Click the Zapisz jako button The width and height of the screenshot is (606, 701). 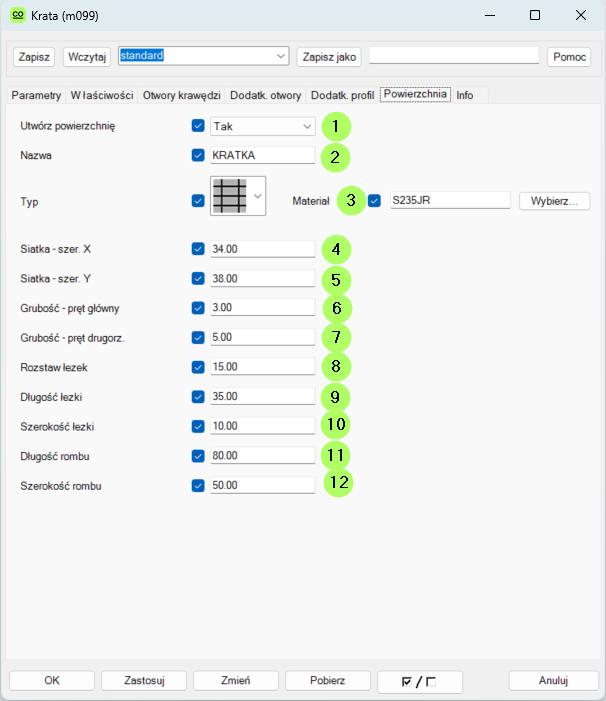pyautogui.click(x=328, y=57)
